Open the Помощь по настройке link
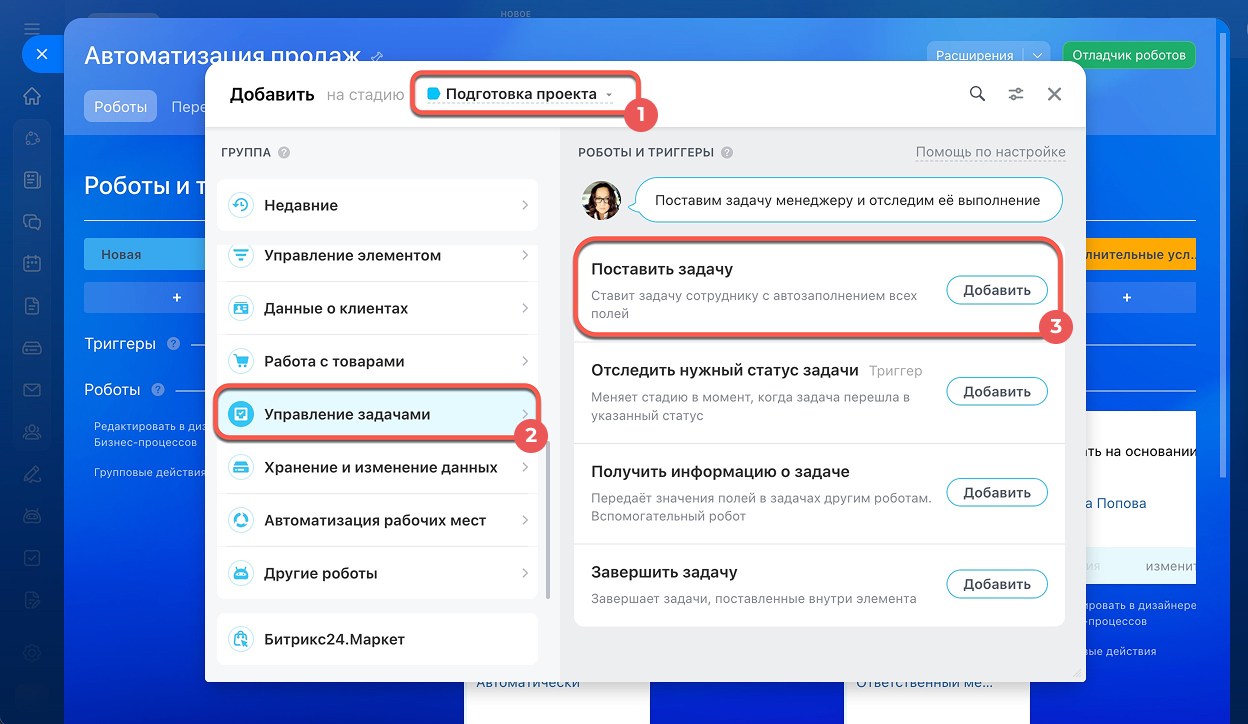The width and height of the screenshot is (1248, 724). pyautogui.click(x=991, y=153)
